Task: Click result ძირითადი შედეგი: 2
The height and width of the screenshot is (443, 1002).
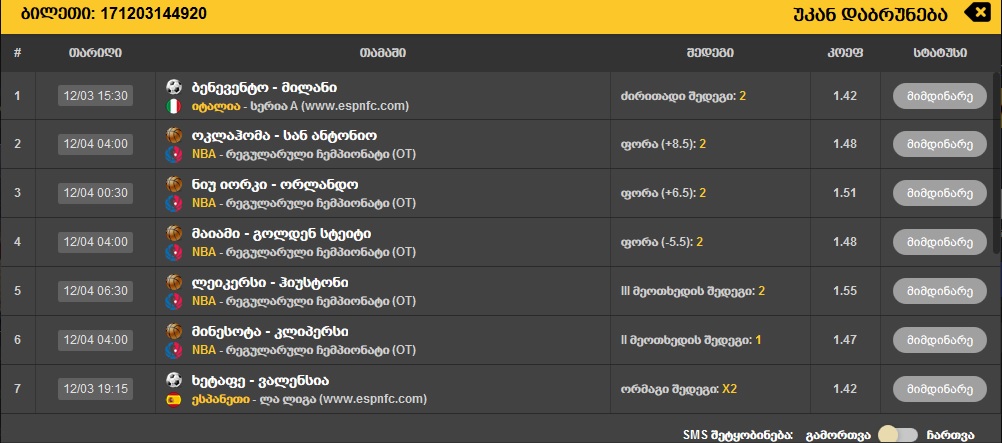Action: 683,96
